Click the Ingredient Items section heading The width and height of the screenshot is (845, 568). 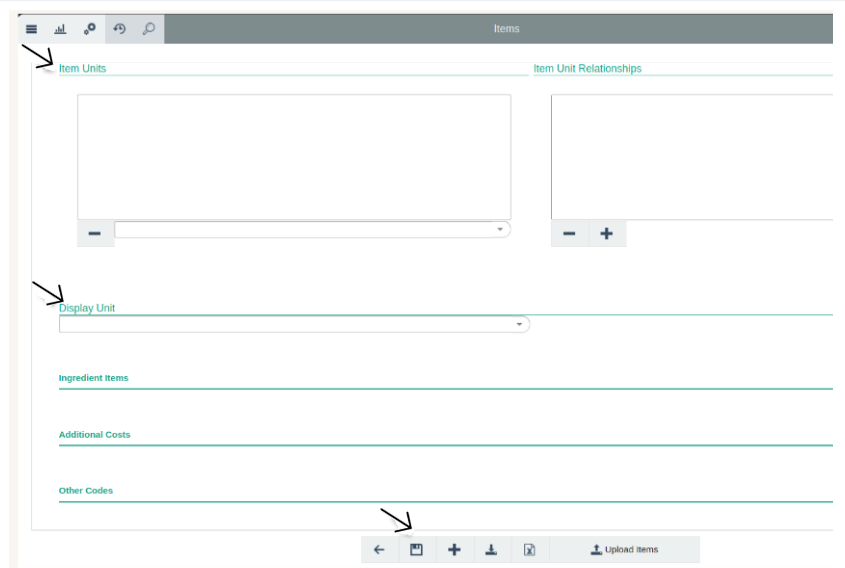tap(94, 378)
